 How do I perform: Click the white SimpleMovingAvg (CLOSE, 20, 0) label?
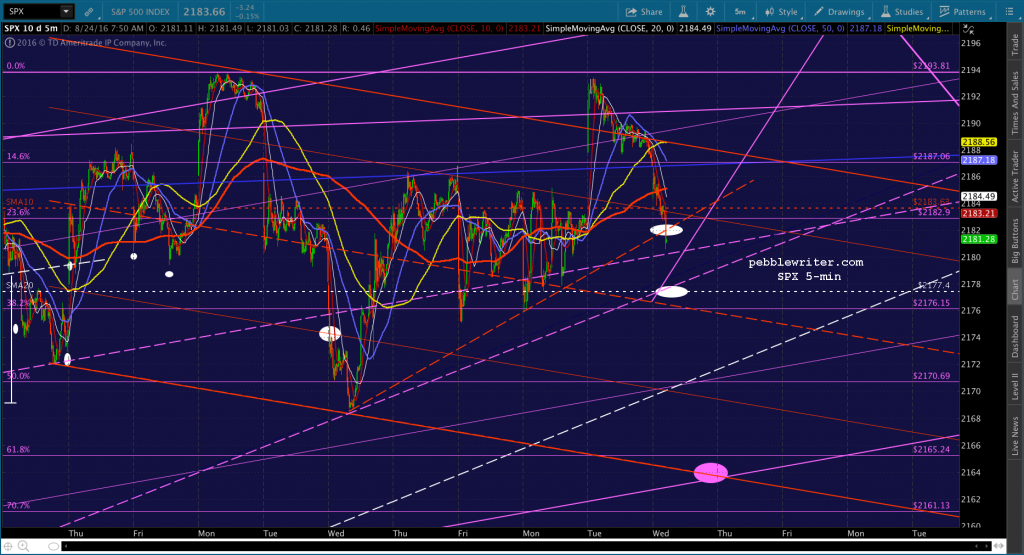[x=611, y=29]
